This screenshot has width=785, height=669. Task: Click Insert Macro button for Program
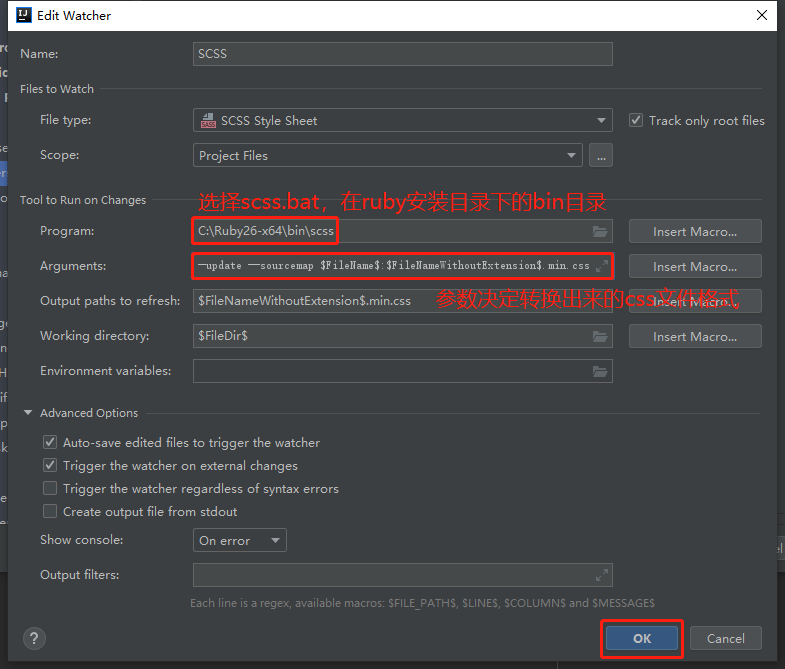point(695,231)
